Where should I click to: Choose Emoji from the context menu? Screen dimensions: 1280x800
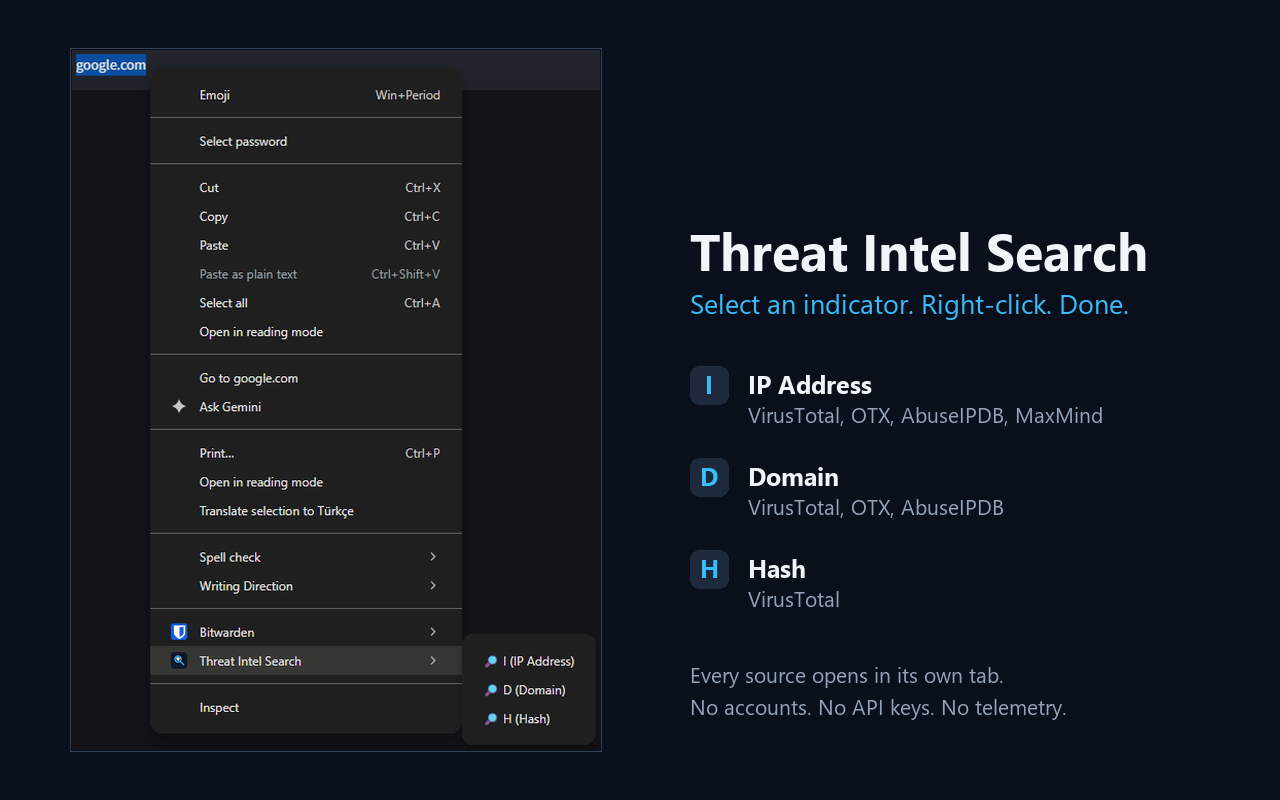point(306,95)
